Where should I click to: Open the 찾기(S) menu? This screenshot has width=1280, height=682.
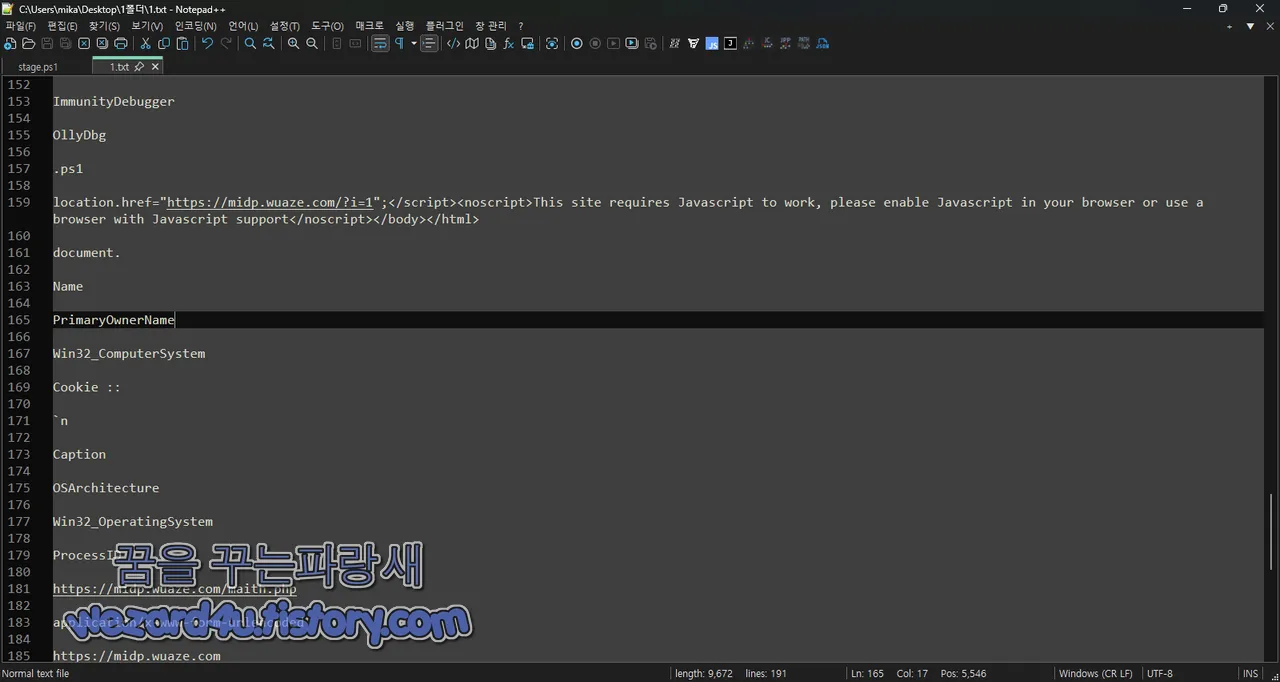pos(104,26)
